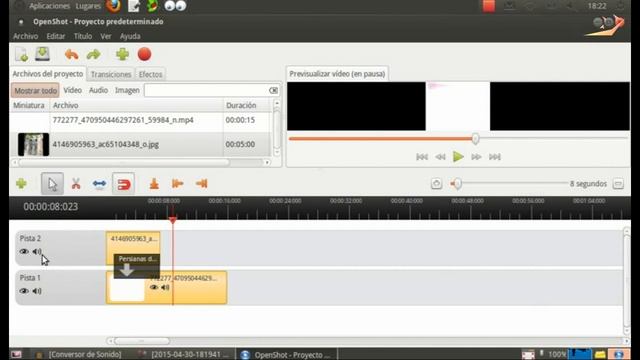Select the razor scissors tool
This screenshot has width=640, height=360.
(76, 184)
